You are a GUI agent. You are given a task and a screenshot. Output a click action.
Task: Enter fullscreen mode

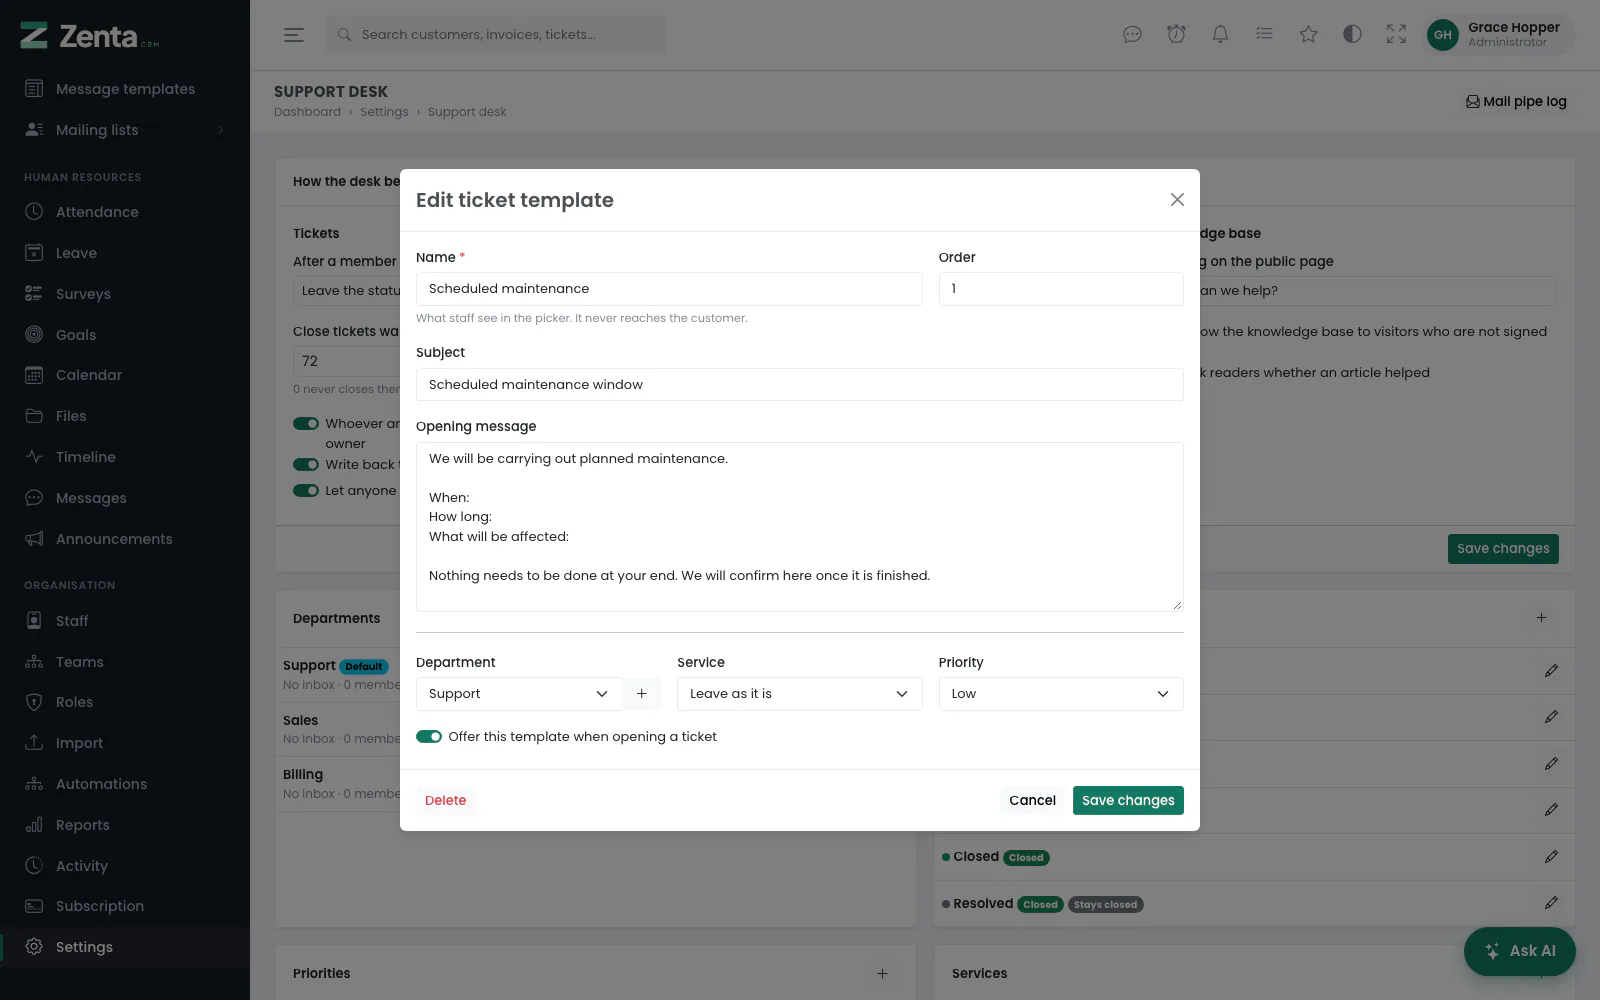click(x=1396, y=35)
